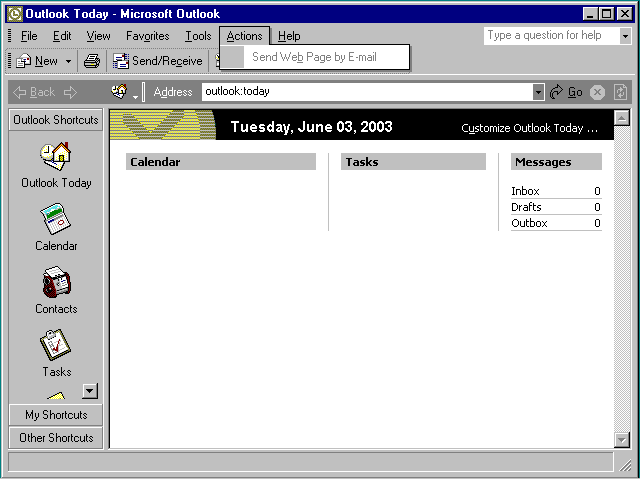The height and width of the screenshot is (480, 640).
Task: Click the Calendar section header
Action: (221, 162)
